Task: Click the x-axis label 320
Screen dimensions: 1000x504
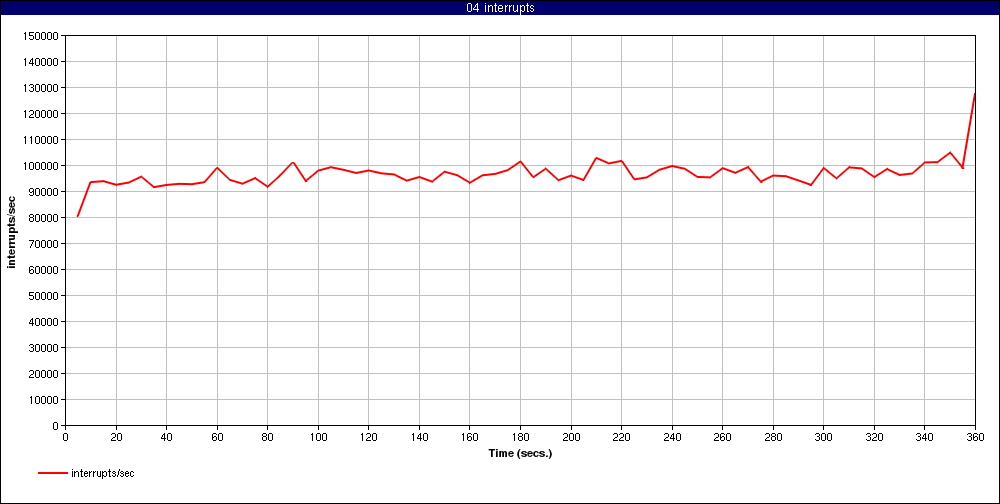Action: point(874,437)
